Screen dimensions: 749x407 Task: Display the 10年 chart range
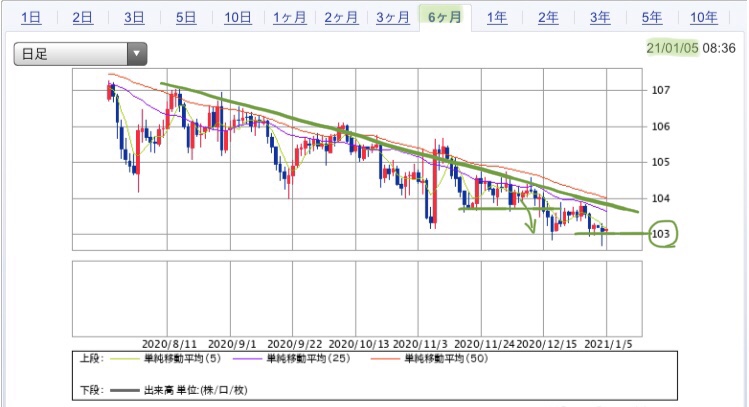(x=704, y=18)
